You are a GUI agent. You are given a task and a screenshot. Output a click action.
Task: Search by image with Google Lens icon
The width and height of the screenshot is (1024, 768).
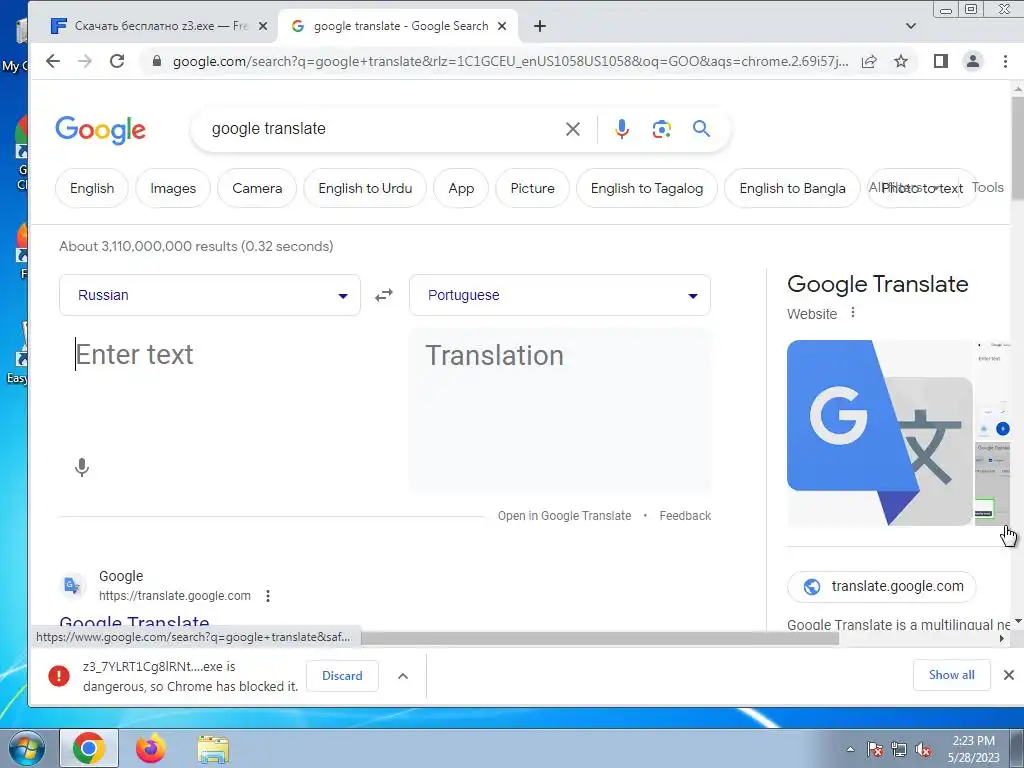tap(661, 129)
